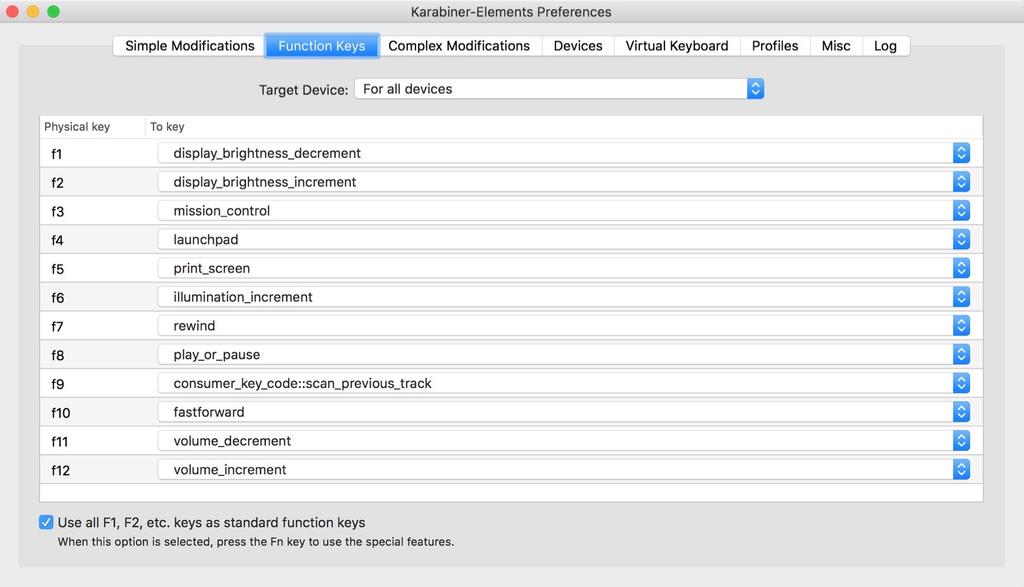Expand the rewind dropdown for f7
This screenshot has width=1024, height=587.
[564, 325]
